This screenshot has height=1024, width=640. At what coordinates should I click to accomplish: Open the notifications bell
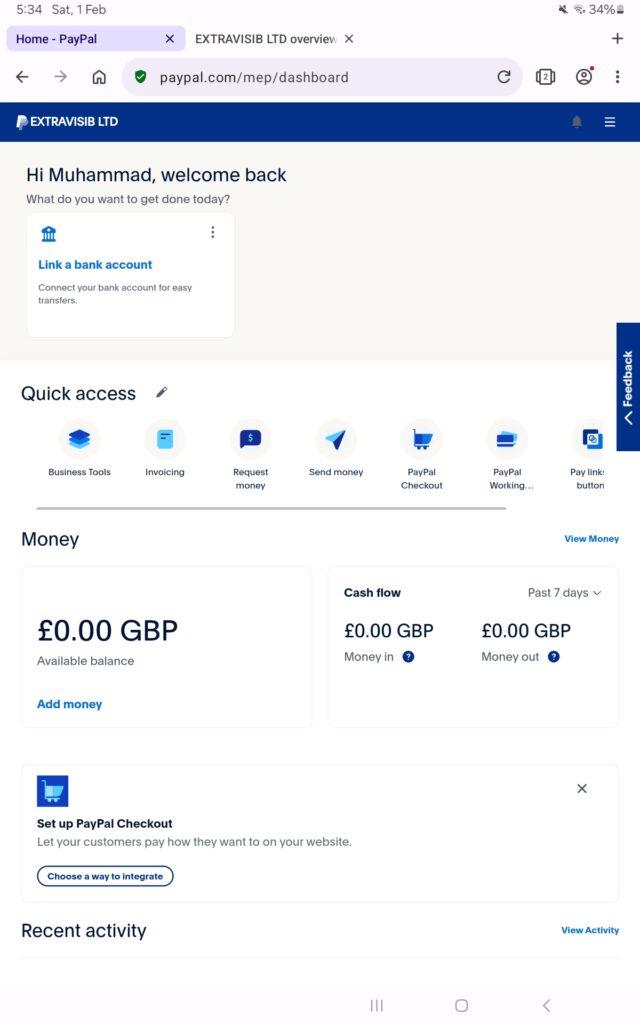click(577, 122)
